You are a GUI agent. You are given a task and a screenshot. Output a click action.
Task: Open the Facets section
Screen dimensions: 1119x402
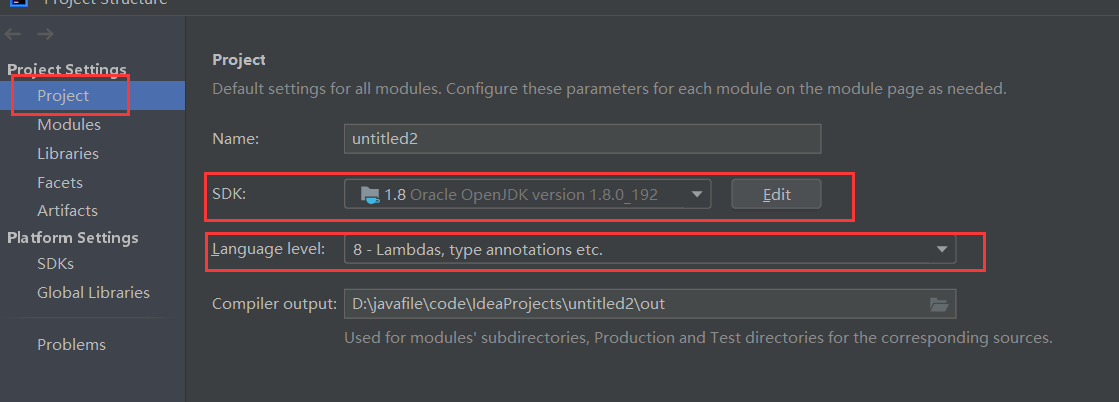[x=60, y=183]
